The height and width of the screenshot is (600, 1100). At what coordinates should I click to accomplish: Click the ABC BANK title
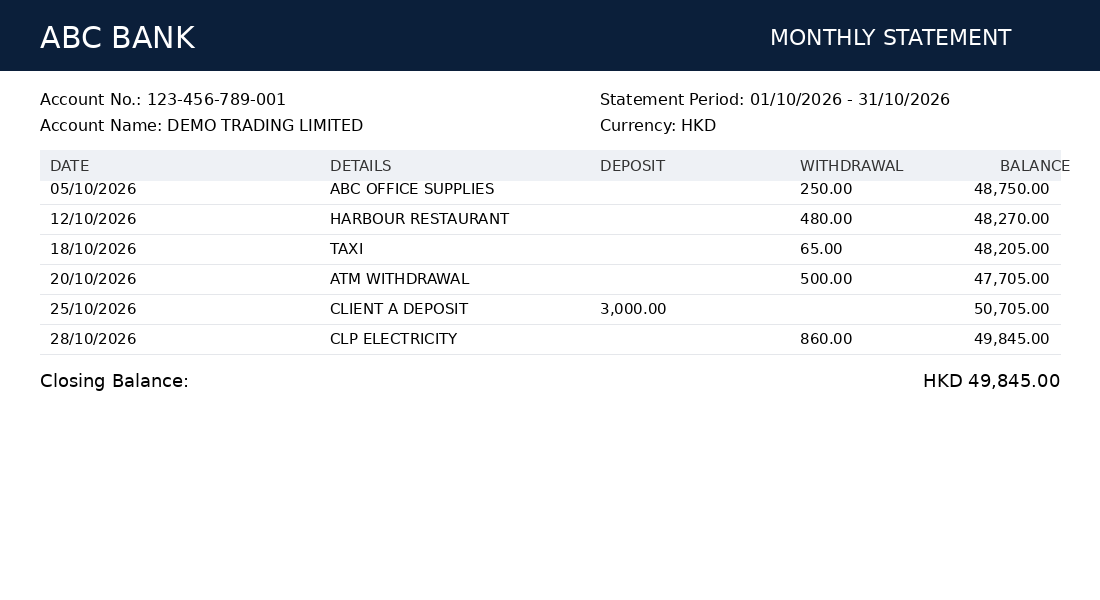(x=117, y=38)
